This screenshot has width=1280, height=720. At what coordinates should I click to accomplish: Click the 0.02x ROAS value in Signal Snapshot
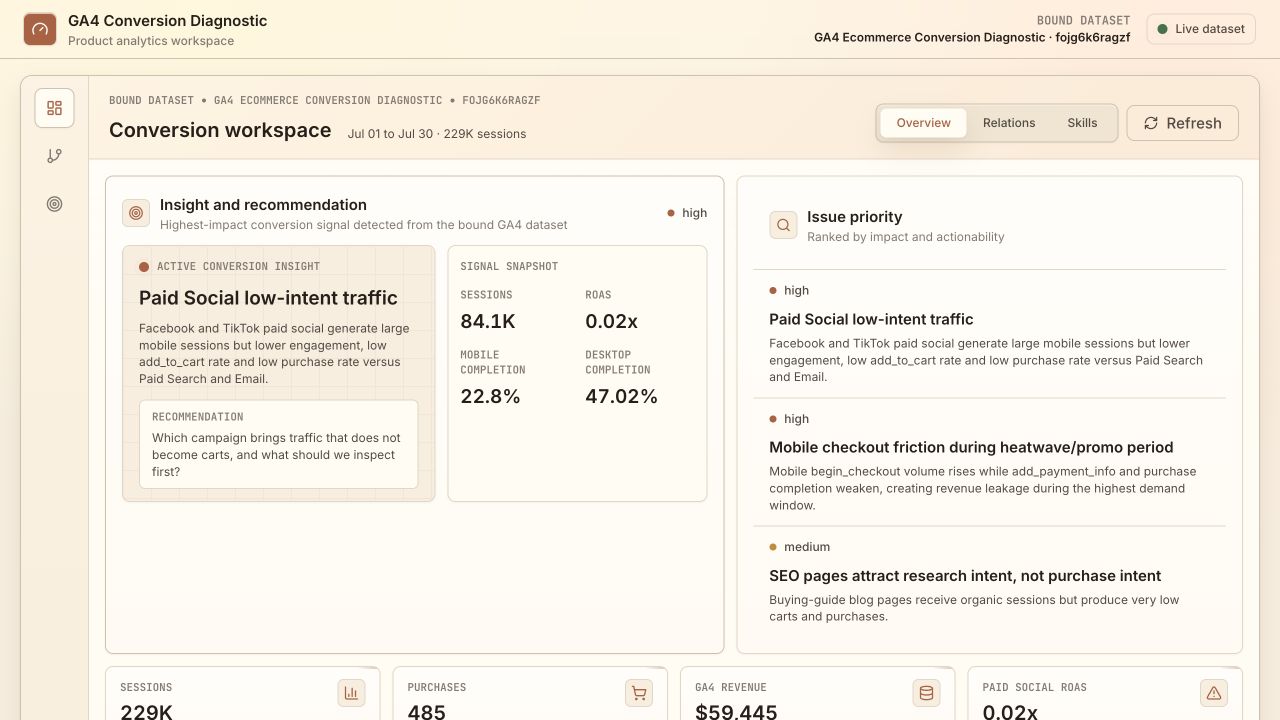611,321
